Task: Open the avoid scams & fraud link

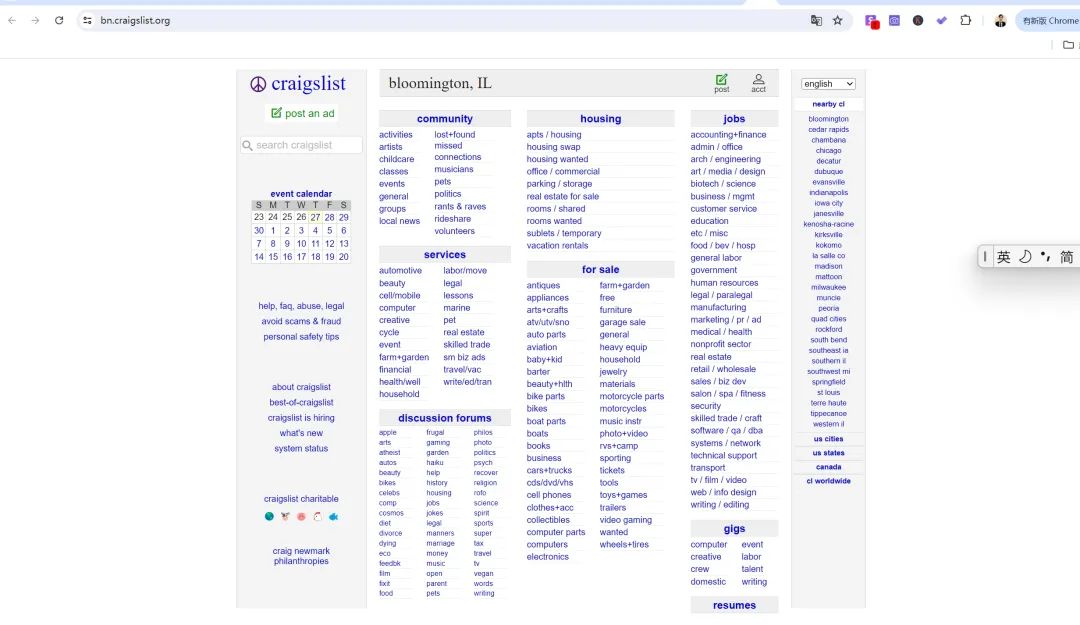Action: (x=301, y=321)
